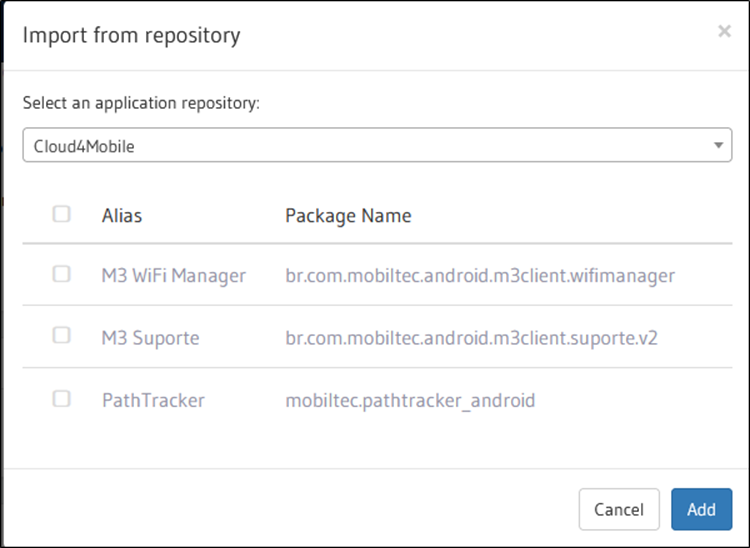Check the PathTracker checkbox
The image size is (750, 548).
(x=61, y=398)
